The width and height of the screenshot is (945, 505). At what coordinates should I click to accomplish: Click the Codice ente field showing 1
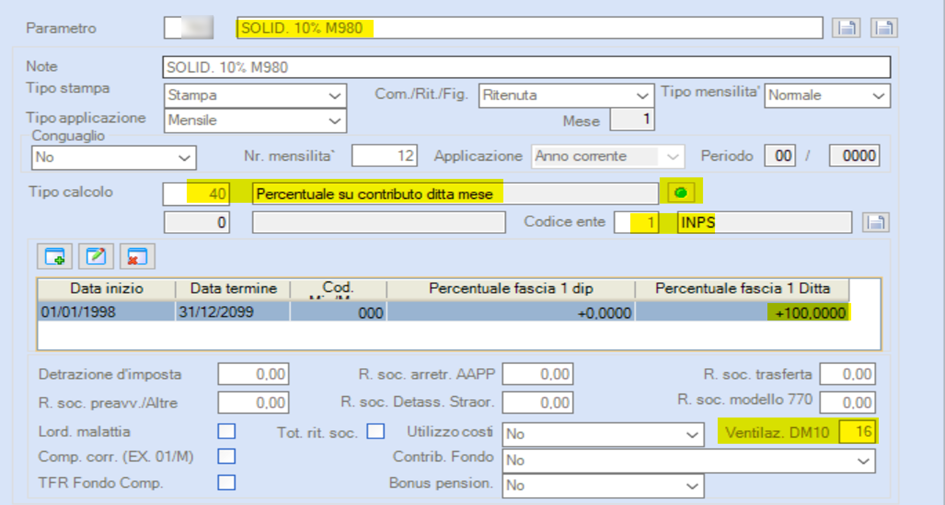(636, 222)
